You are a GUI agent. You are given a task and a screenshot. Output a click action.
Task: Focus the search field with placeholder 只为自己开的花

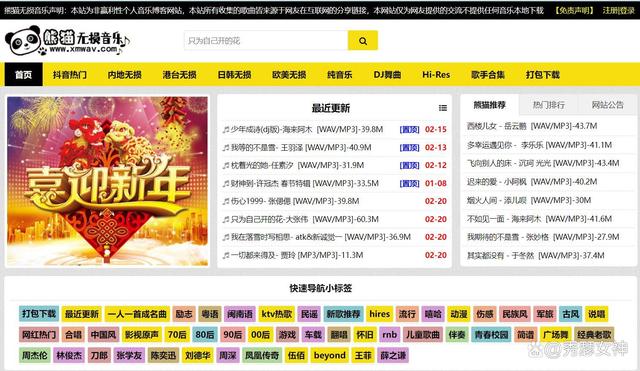tap(266, 41)
